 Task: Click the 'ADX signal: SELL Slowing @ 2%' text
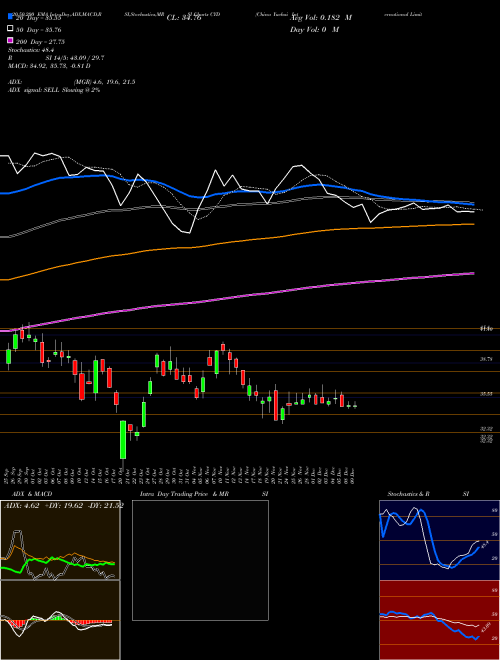click(x=54, y=90)
